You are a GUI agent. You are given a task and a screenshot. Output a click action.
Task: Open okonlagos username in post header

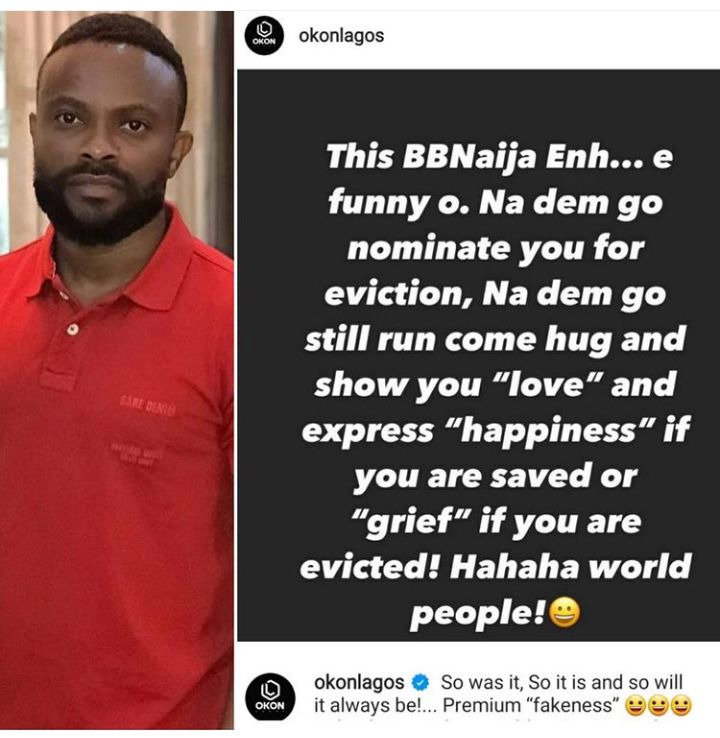[x=341, y=36]
